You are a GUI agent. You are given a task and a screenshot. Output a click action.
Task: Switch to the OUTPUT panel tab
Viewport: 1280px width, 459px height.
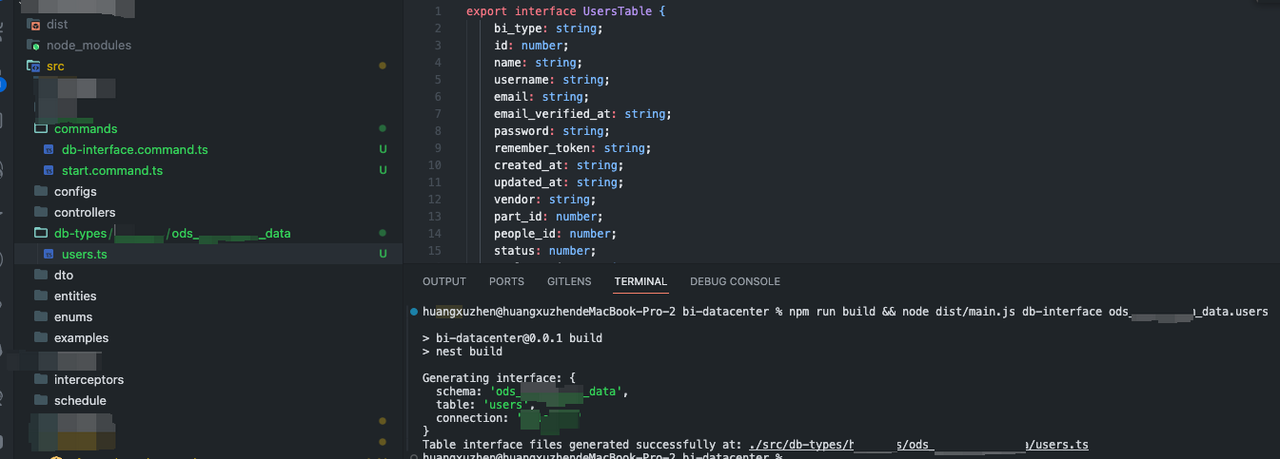[x=444, y=282]
